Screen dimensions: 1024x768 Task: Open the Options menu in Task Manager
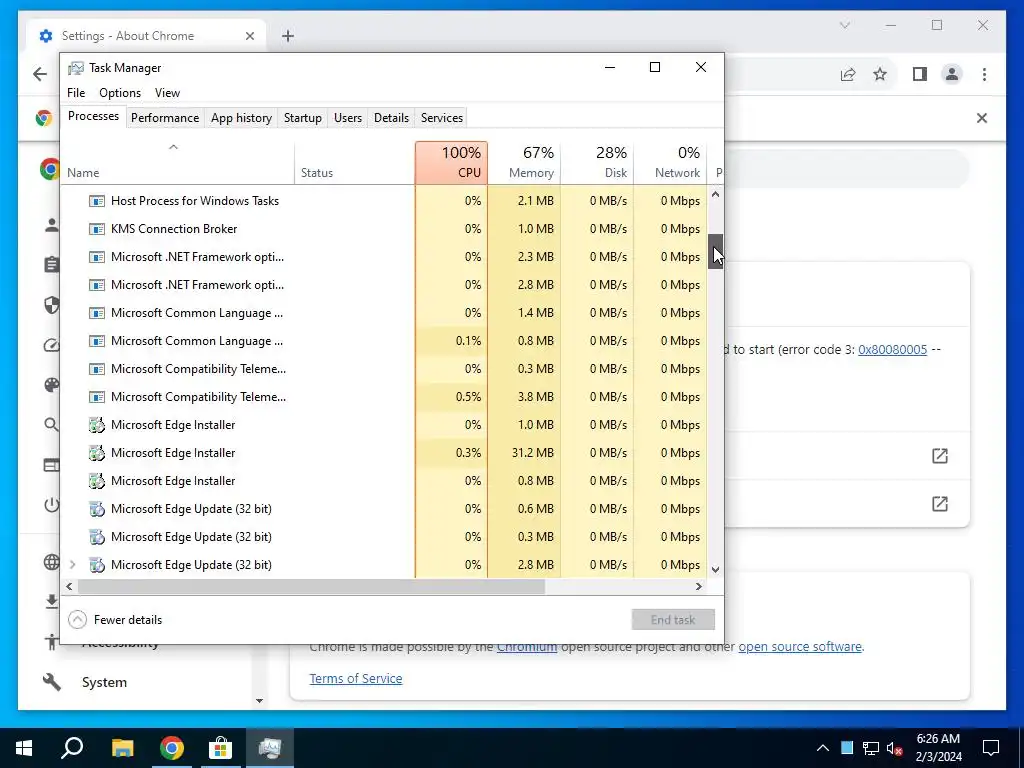120,93
